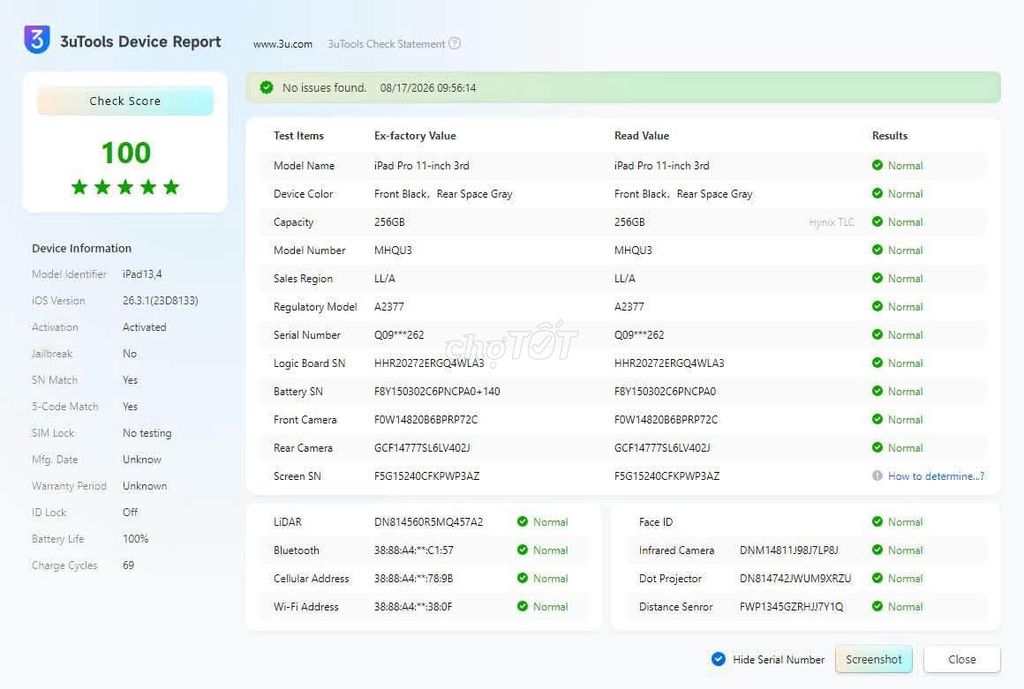Screen dimensions: 1024x689
Task: Click ex-factory Front Camera F0W14820B6BPRP72C
Action: click(426, 420)
